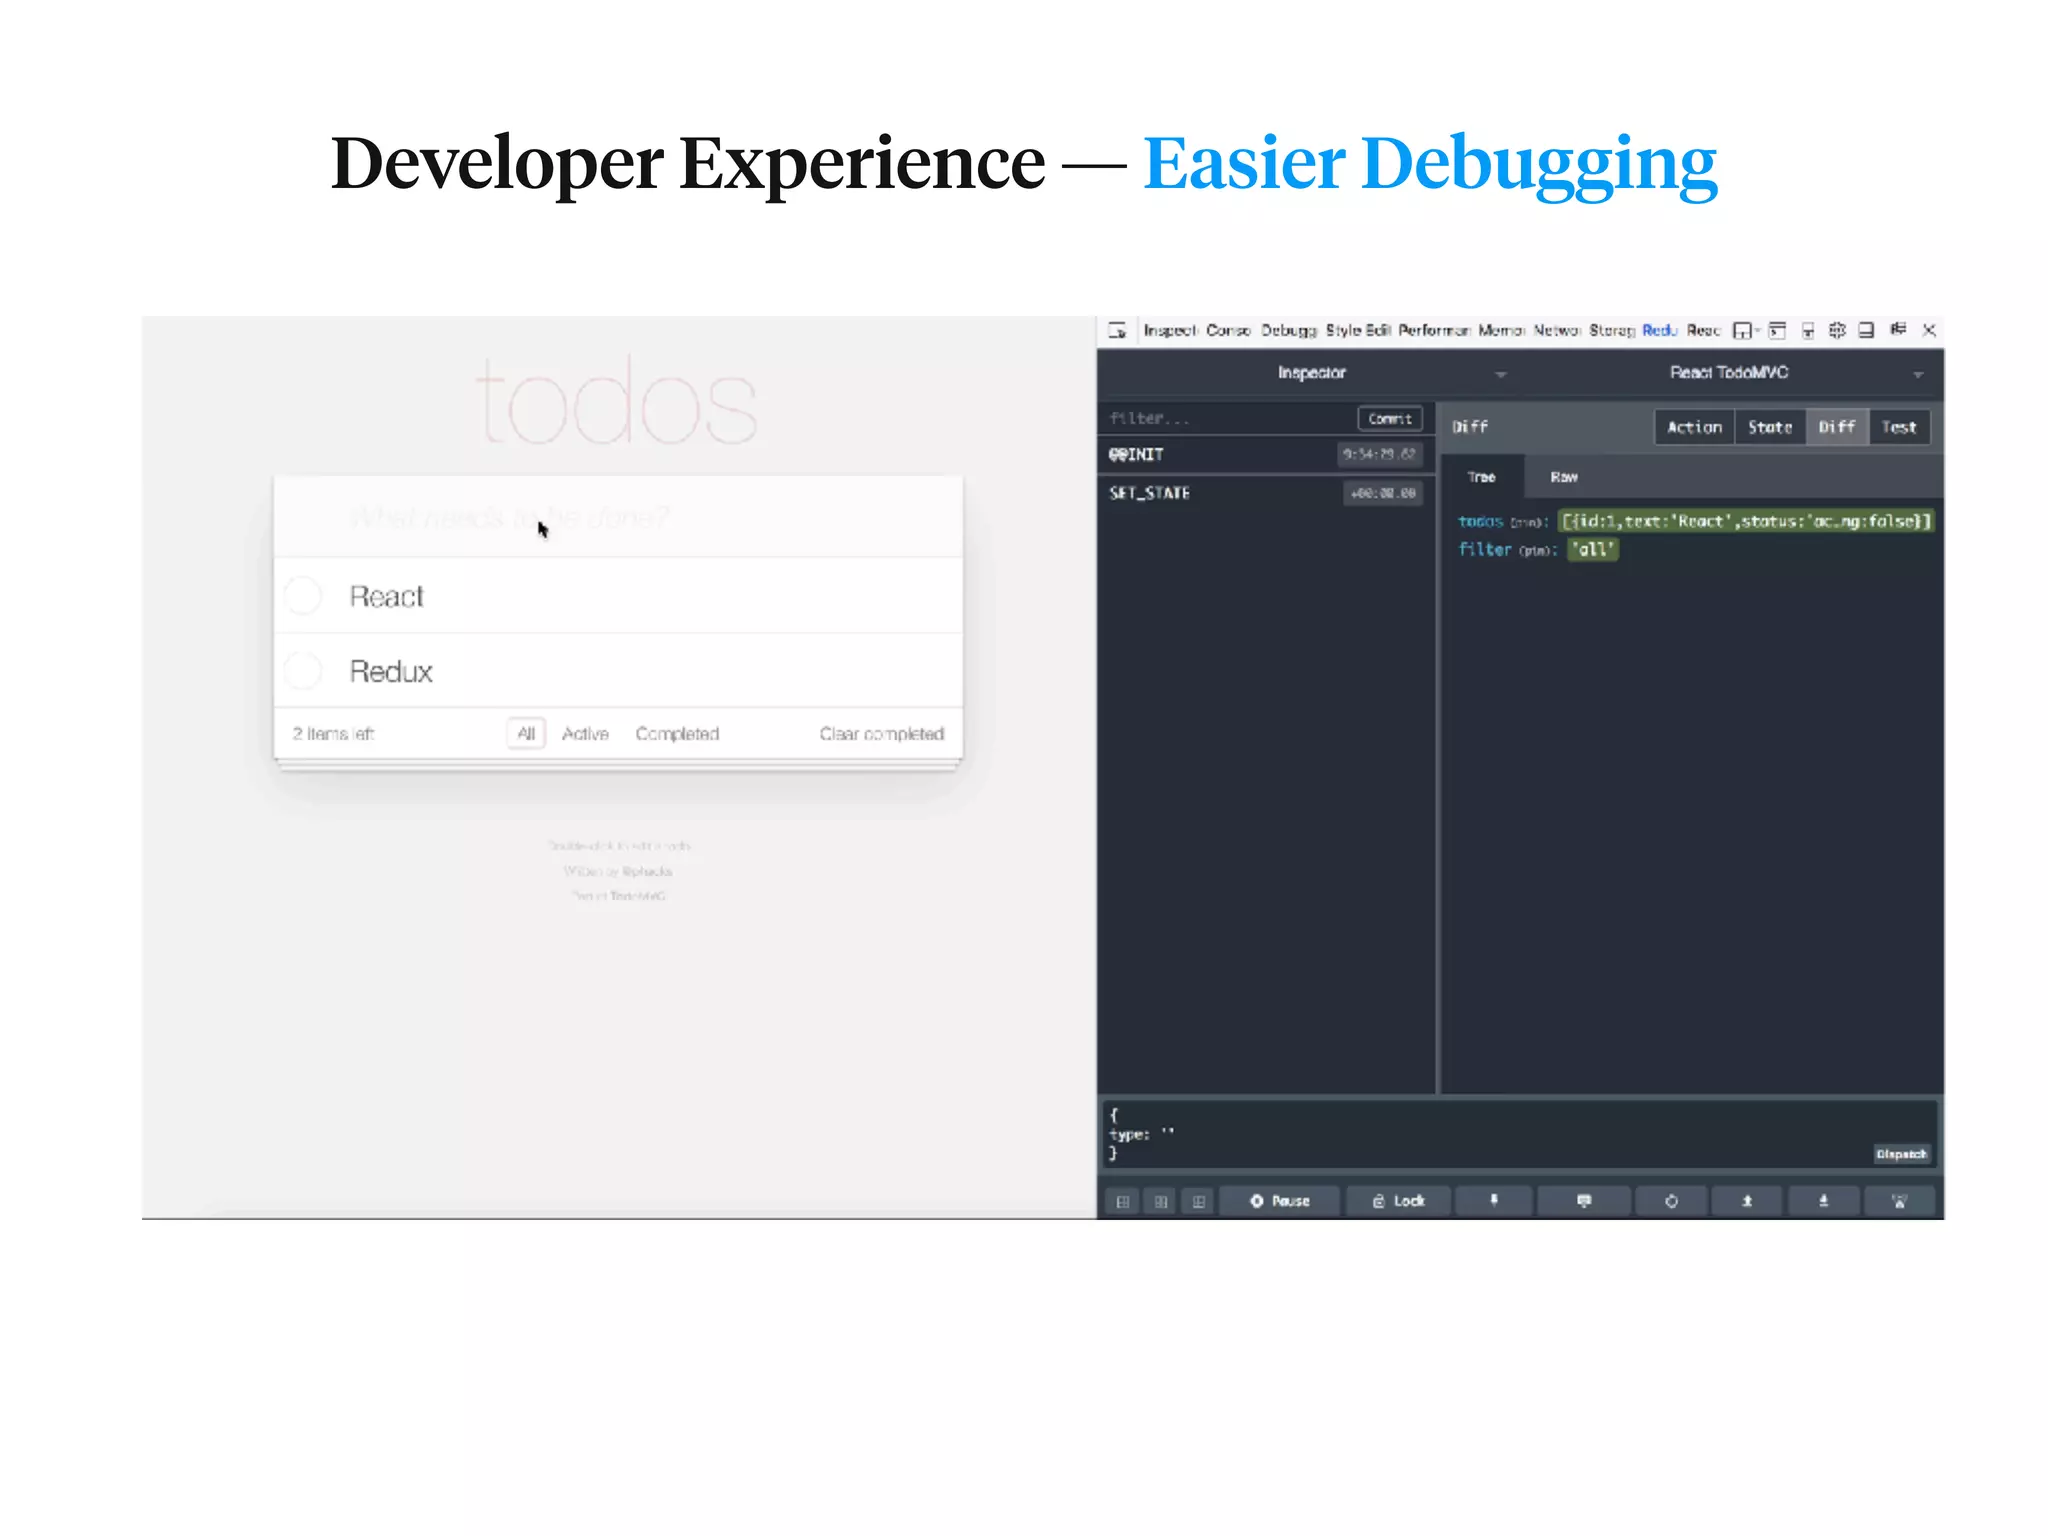2048x1536 pixels.
Task: Open the Dispatcher keyboard icon button
Action: [1584, 1201]
